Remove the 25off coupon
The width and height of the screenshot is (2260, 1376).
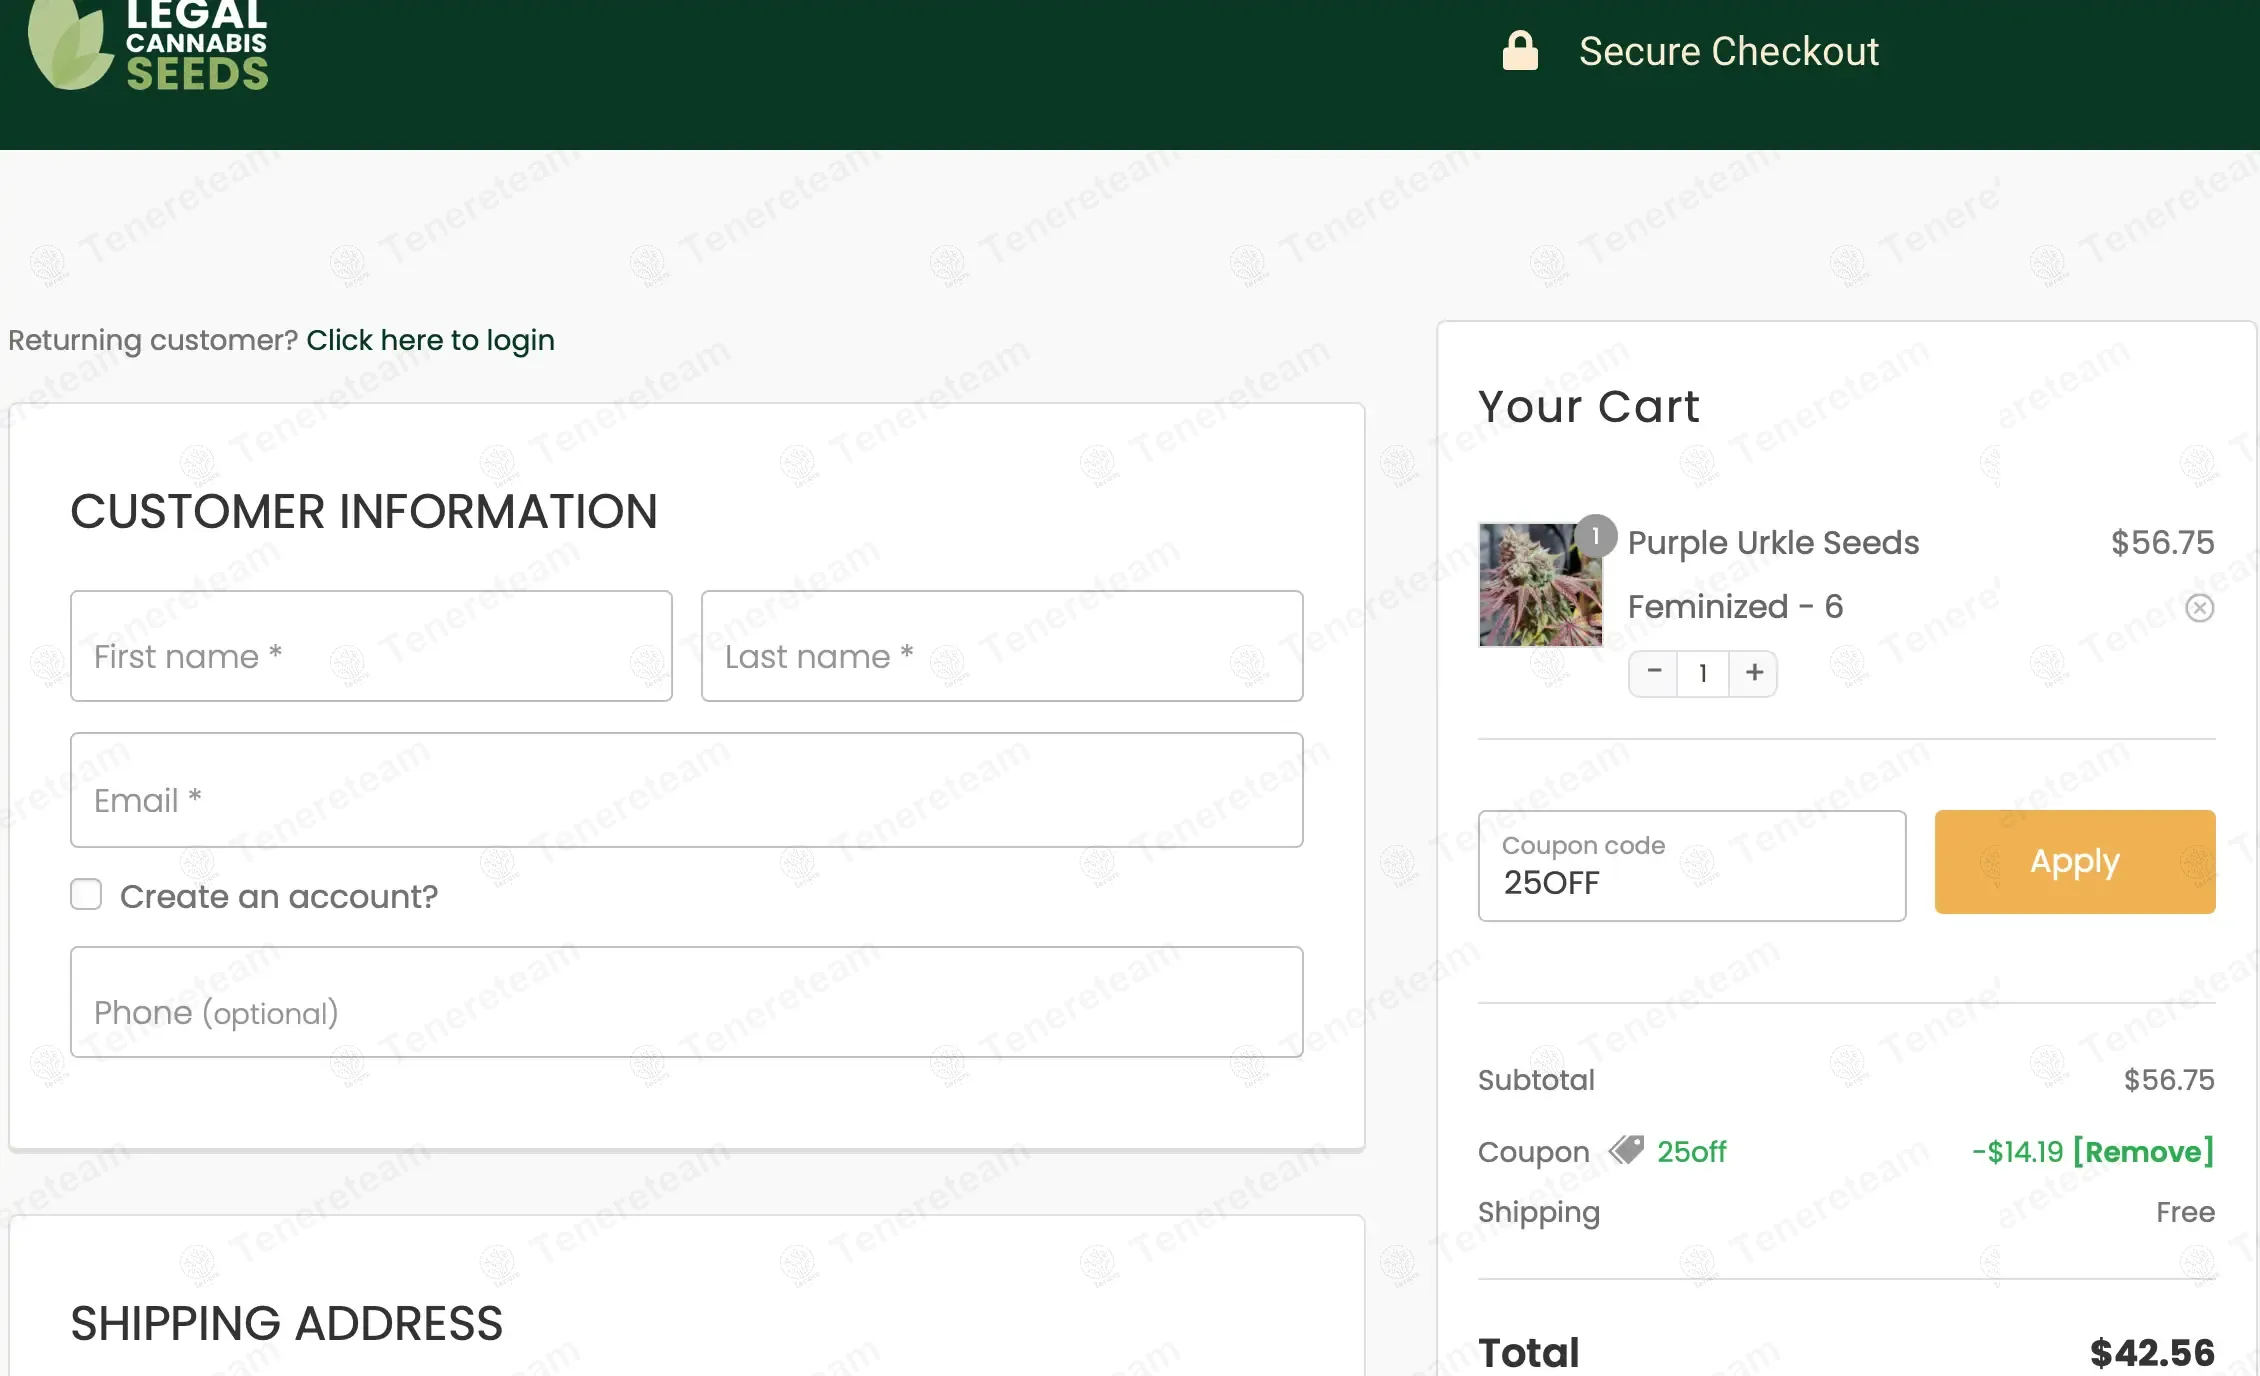[x=2143, y=1151]
